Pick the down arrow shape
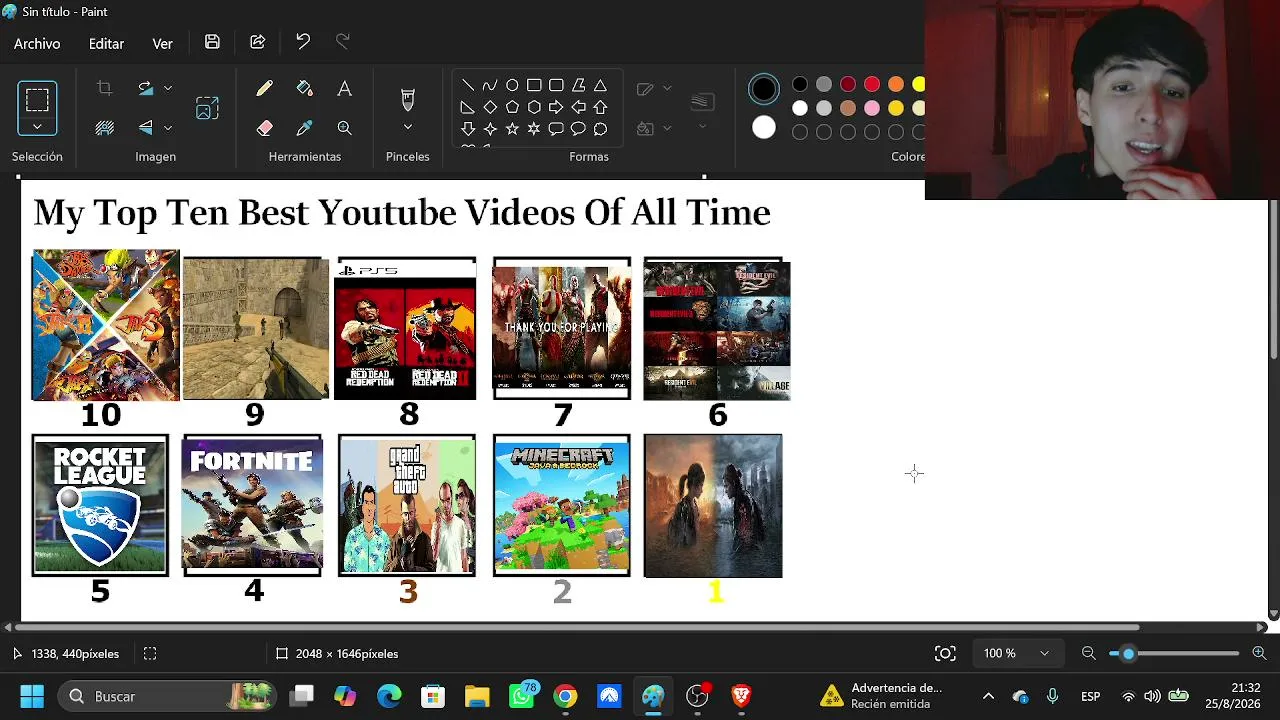1280x720 pixels. [467, 129]
